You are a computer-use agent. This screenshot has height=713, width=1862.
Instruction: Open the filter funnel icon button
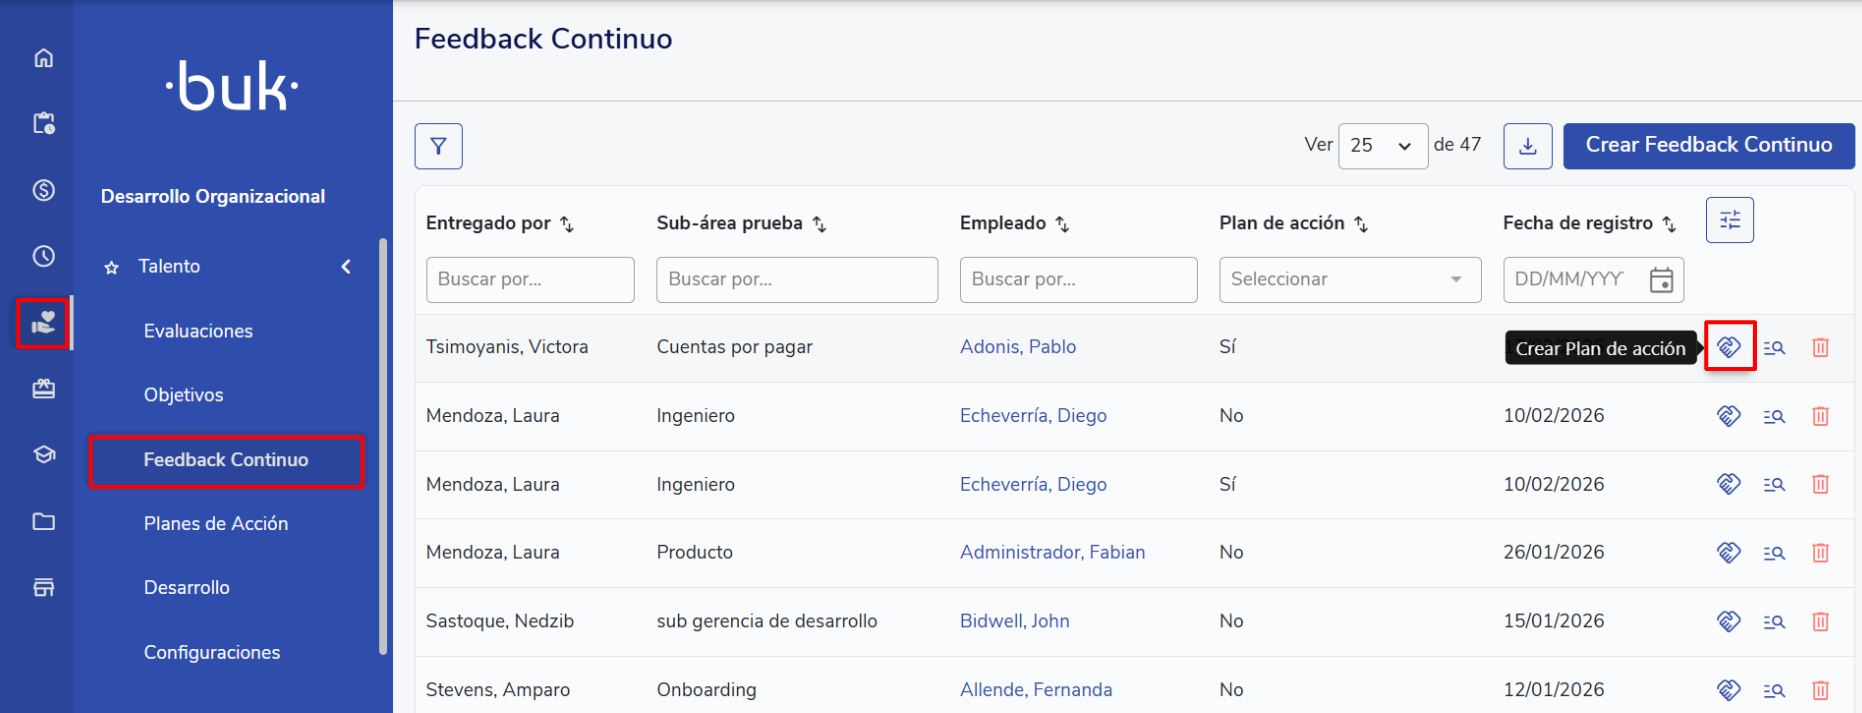438,146
